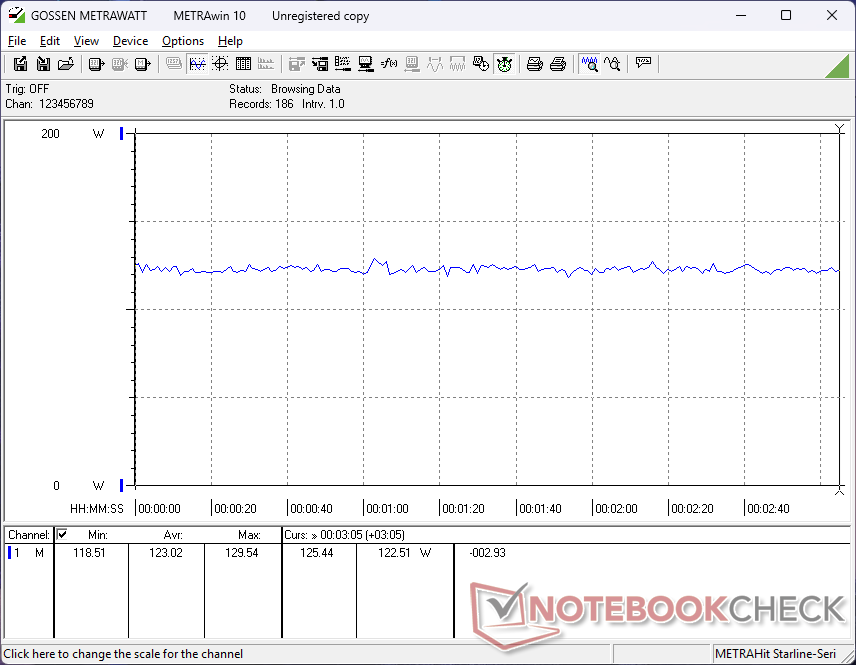Click the channel configuration icon with screwdriver
This screenshot has width=856, height=665.
[343, 64]
